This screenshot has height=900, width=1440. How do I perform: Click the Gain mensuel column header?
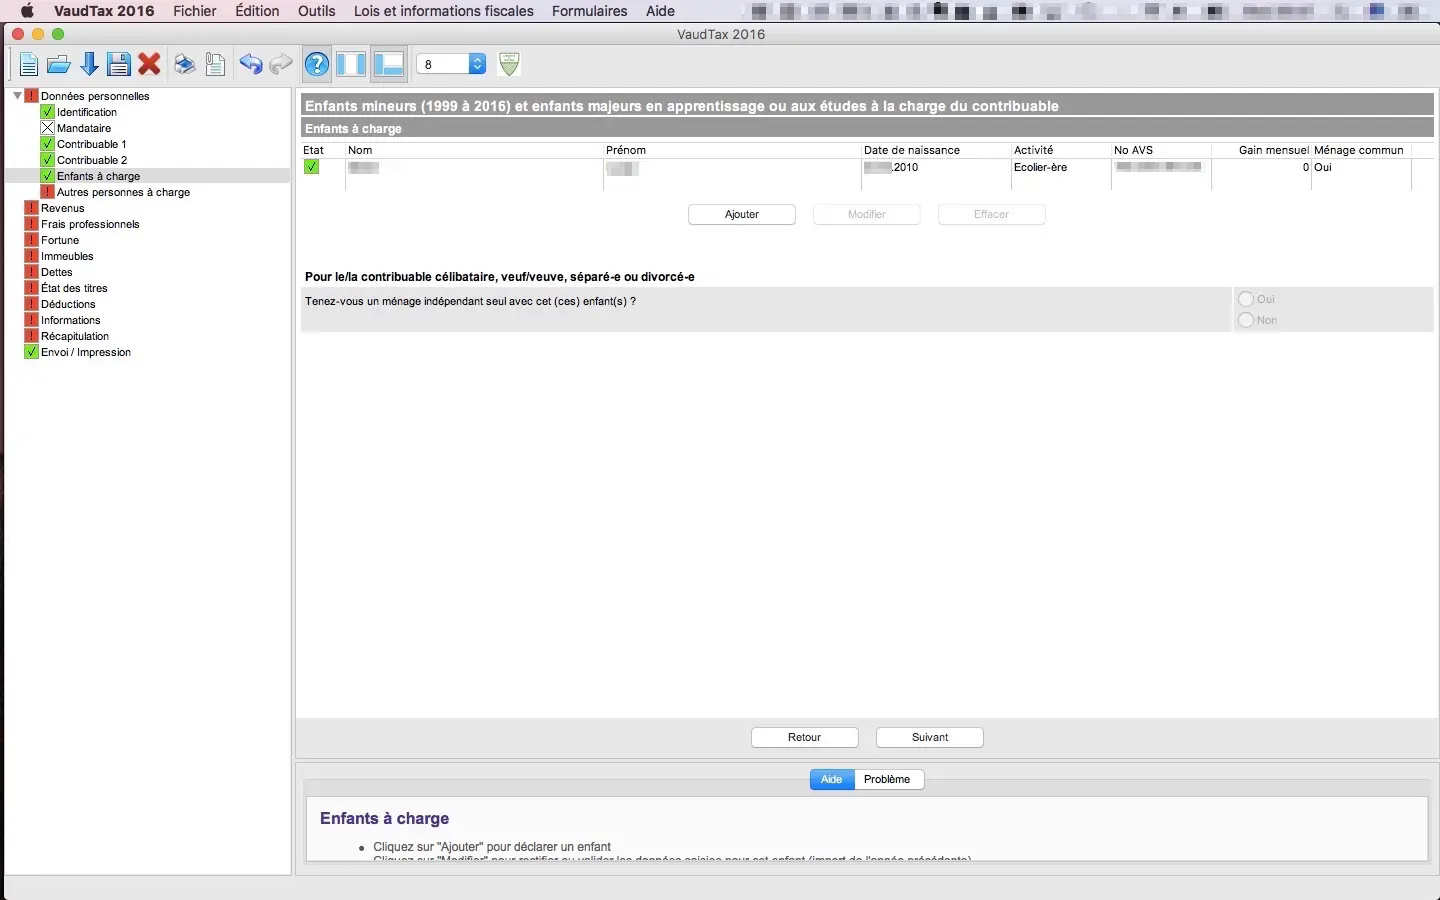pyautogui.click(x=1261, y=150)
